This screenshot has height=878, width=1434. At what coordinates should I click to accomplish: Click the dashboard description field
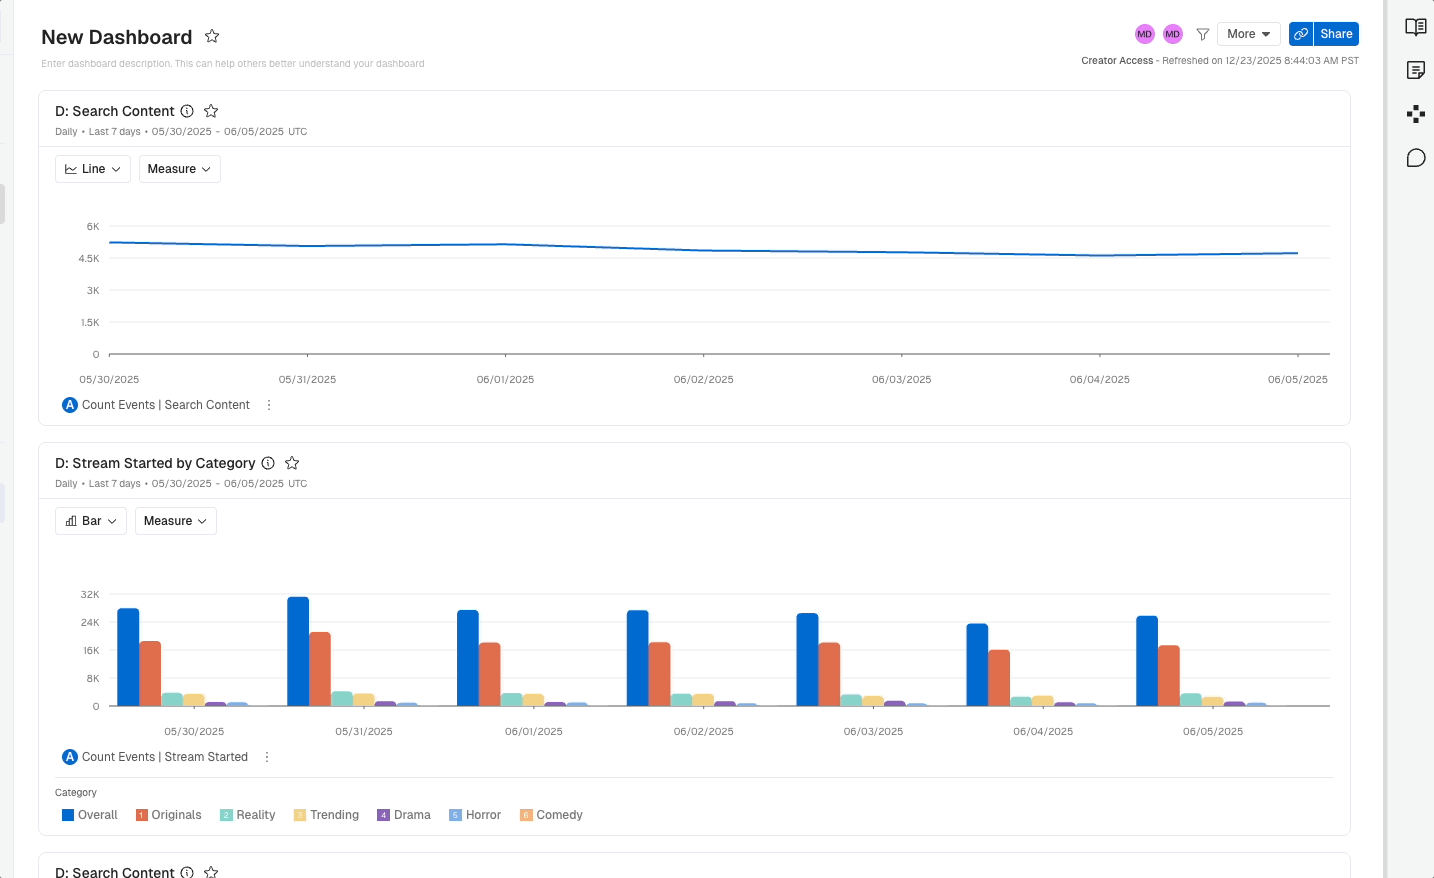[233, 64]
